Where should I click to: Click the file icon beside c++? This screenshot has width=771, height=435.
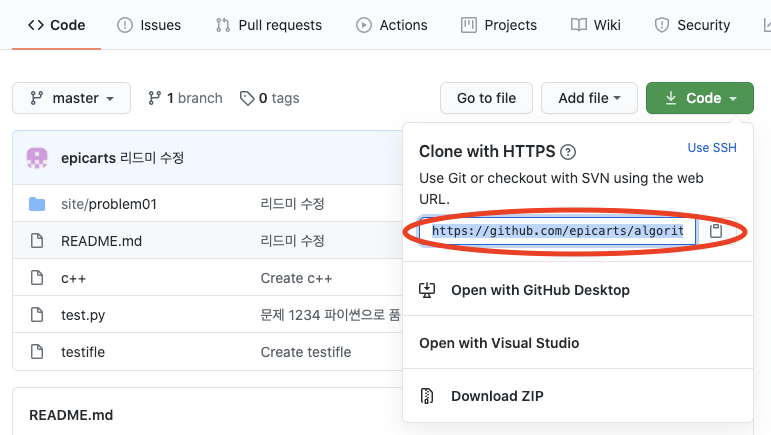pos(37,278)
